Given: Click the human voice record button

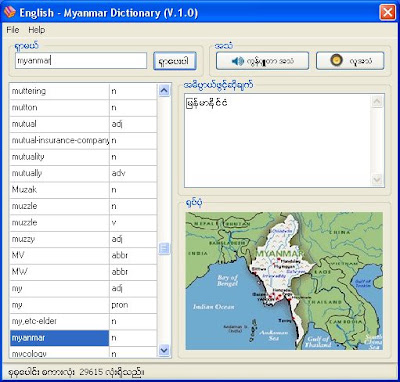Looking at the screenshot, I should click(350, 61).
